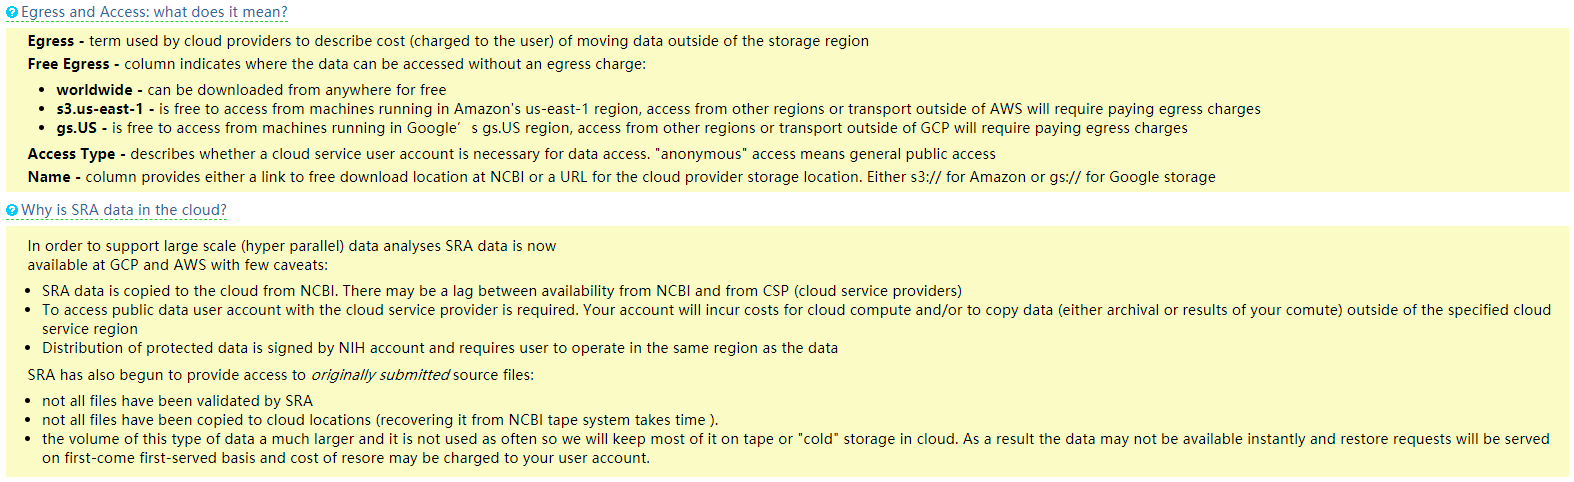The width and height of the screenshot is (1574, 482).
Task: Click the "(hyper parallel)" parenthetical text
Action: click(293, 246)
